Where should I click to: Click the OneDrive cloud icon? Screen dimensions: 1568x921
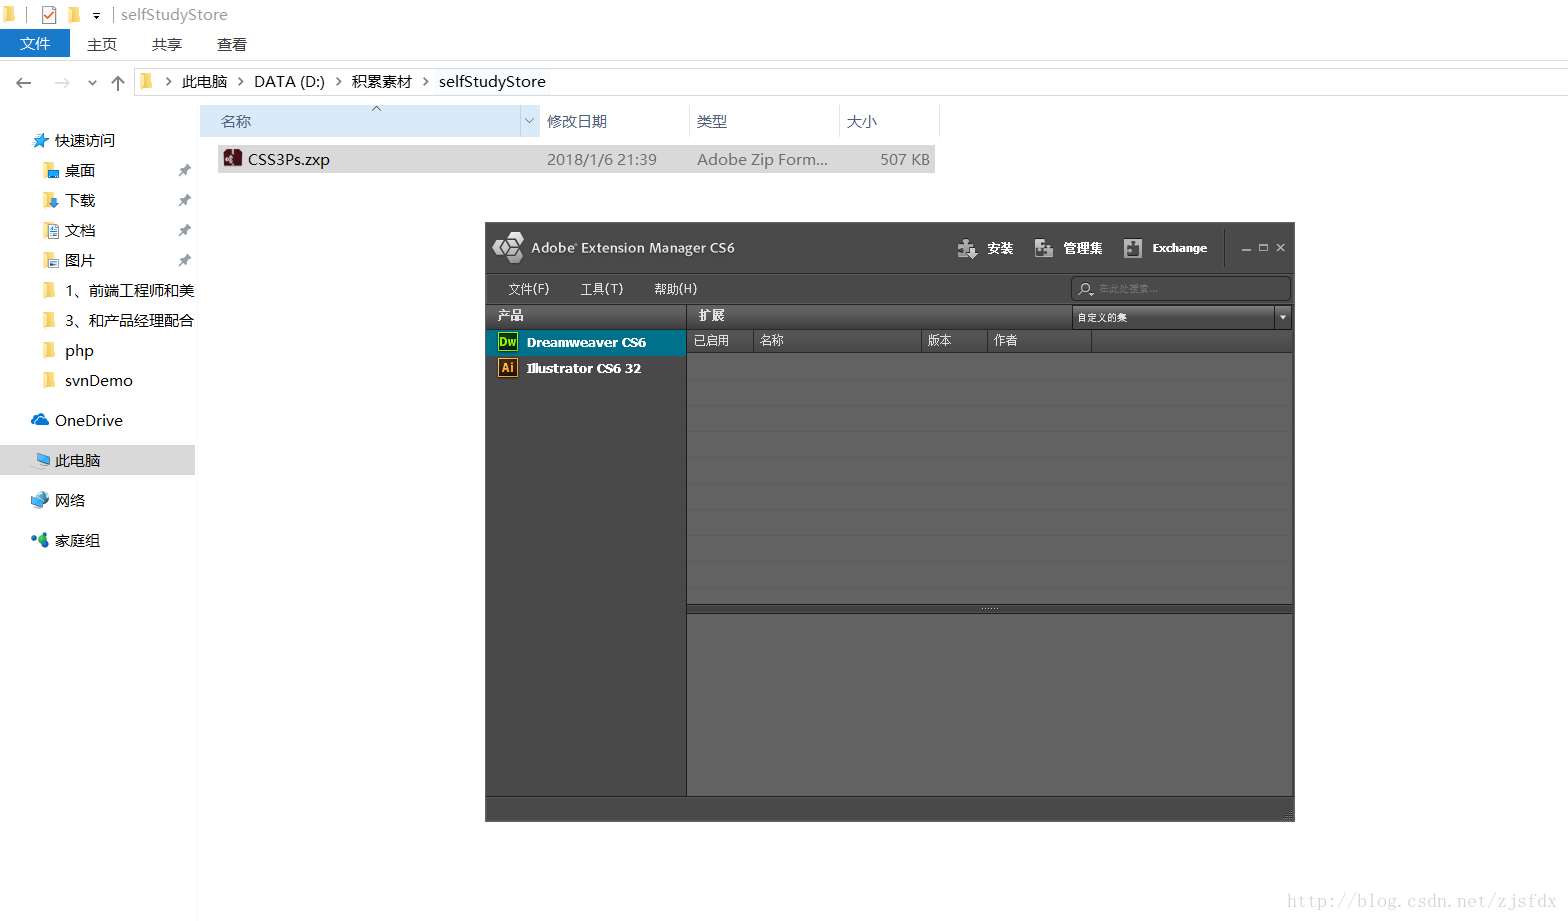40,420
